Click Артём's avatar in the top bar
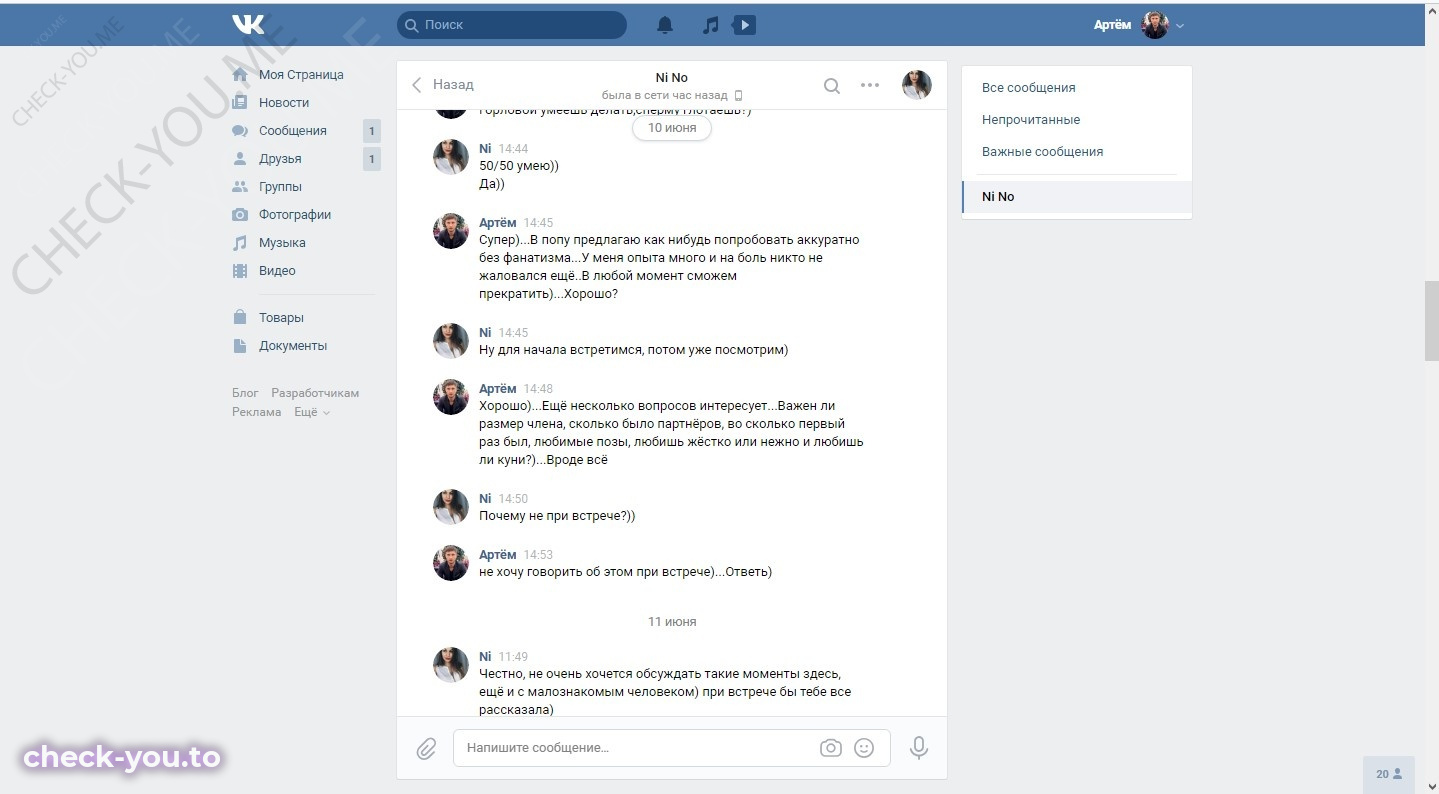Screen dimensions: 1439x794 [x=1155, y=25]
